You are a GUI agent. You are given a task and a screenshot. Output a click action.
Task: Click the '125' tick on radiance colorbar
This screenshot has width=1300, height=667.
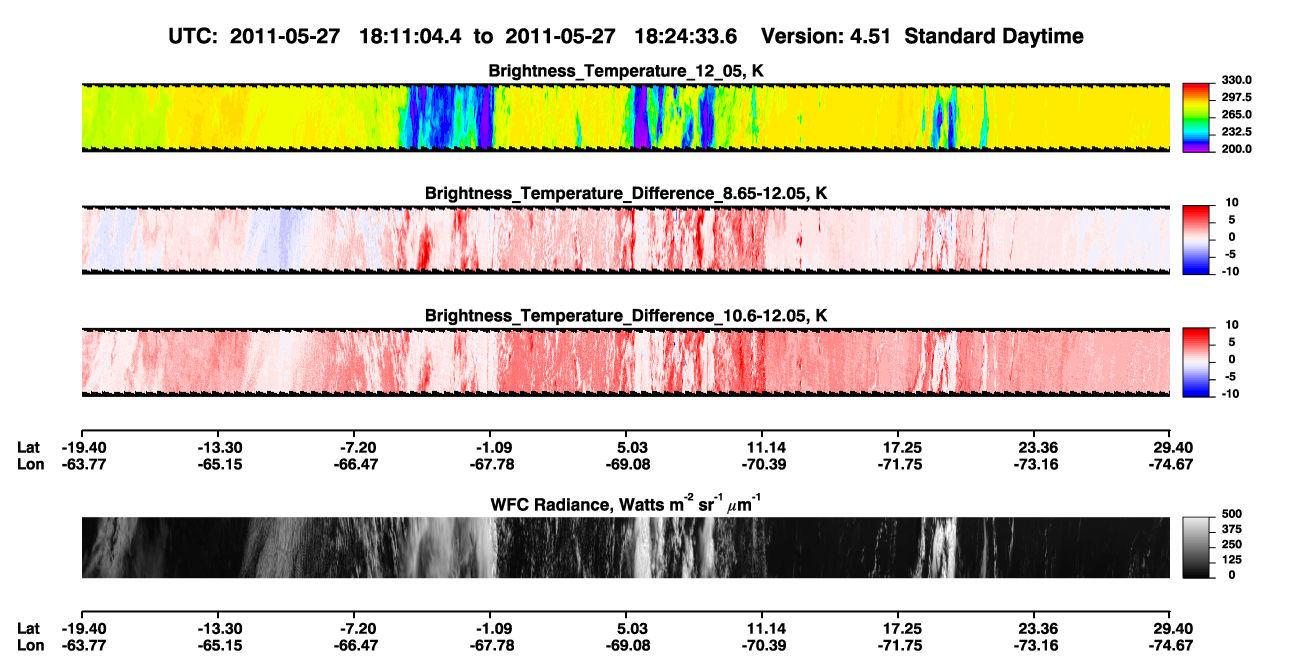click(x=1232, y=560)
